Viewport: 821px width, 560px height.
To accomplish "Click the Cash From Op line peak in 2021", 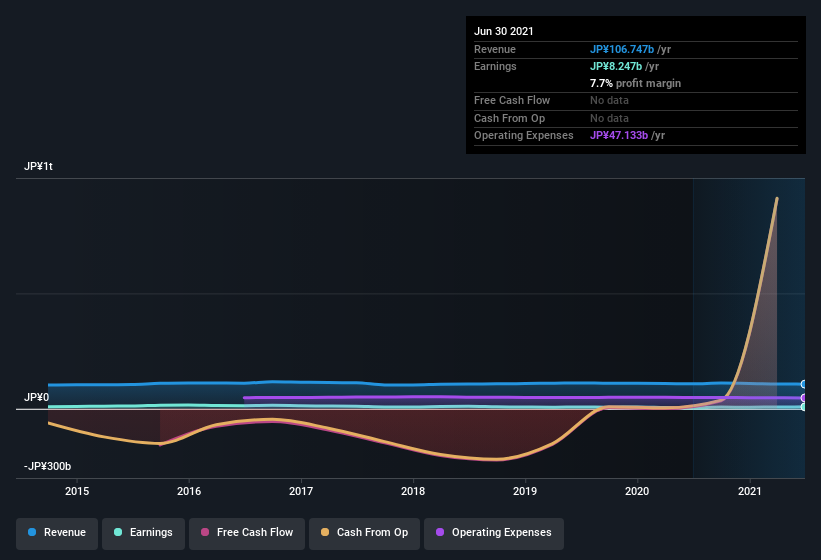I will (777, 198).
